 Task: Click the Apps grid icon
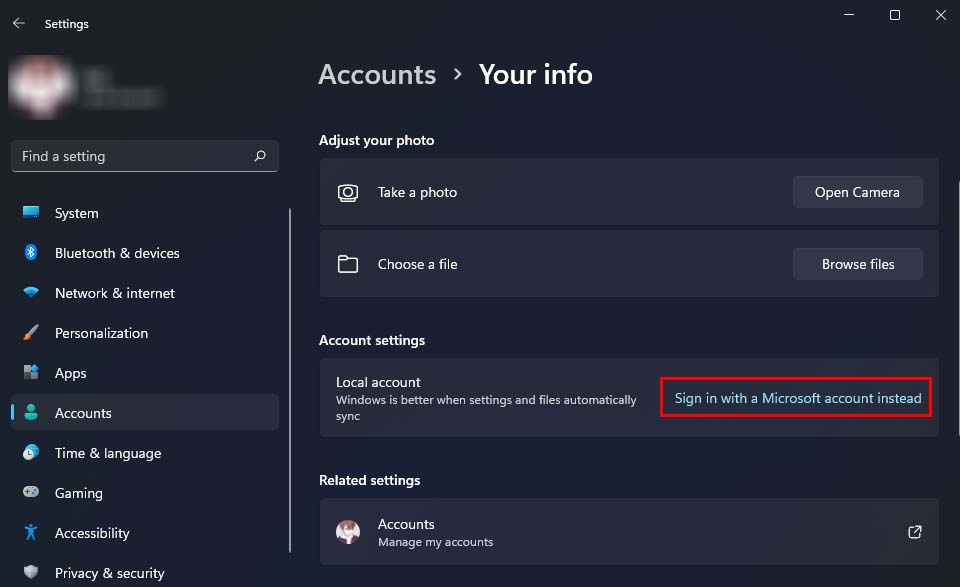(31, 372)
